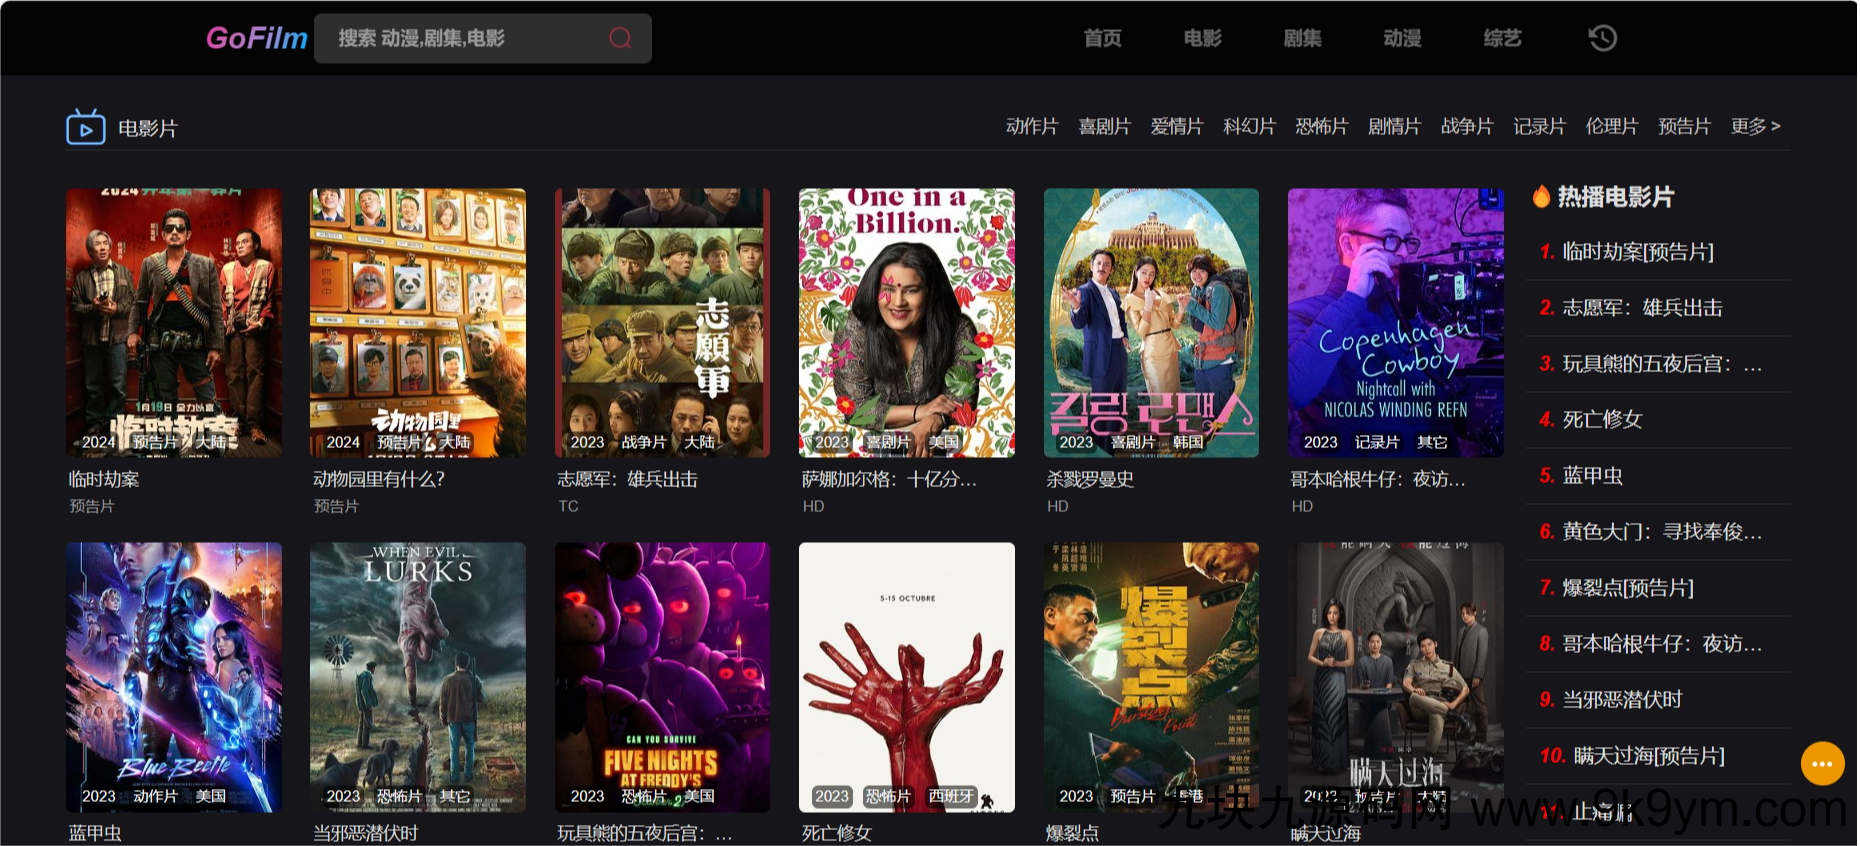Click the title 志愿军:雄兵出击 under poster
The width and height of the screenshot is (1860, 846).
[627, 479]
